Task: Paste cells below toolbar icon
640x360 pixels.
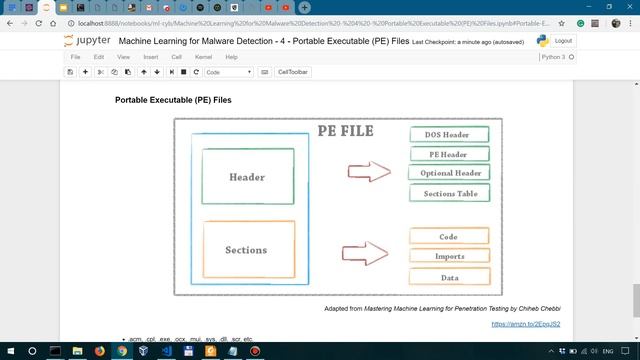Action: (x=128, y=72)
